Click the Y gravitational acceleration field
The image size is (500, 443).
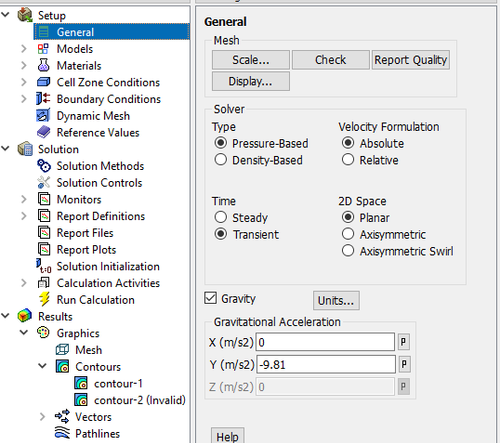point(326,364)
